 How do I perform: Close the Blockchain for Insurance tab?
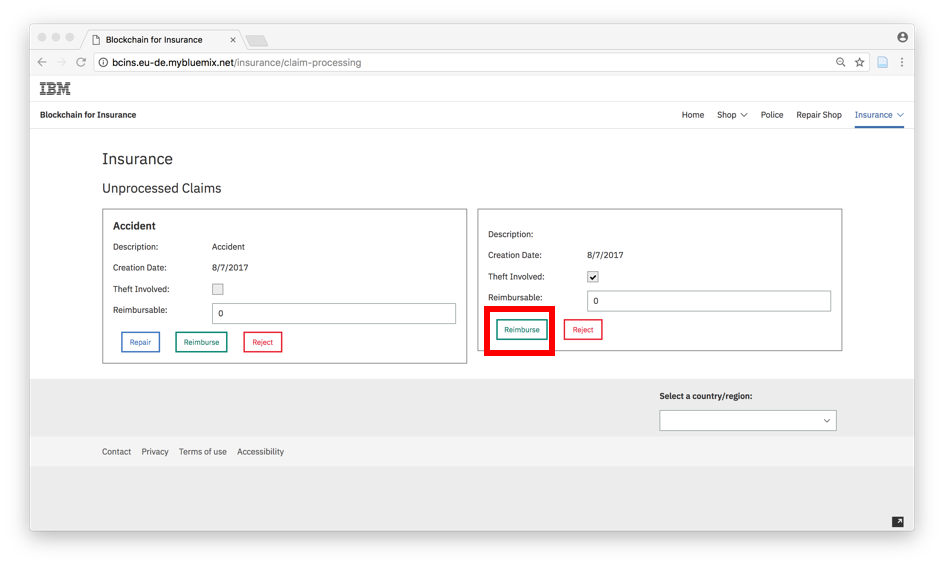tap(233, 40)
